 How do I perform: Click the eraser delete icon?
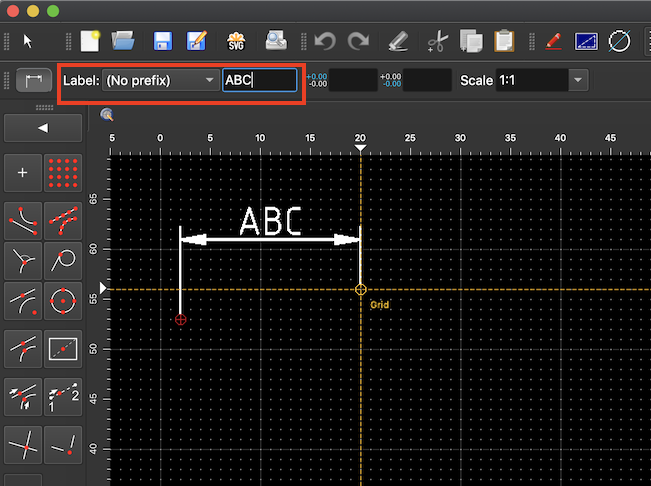tap(399, 41)
